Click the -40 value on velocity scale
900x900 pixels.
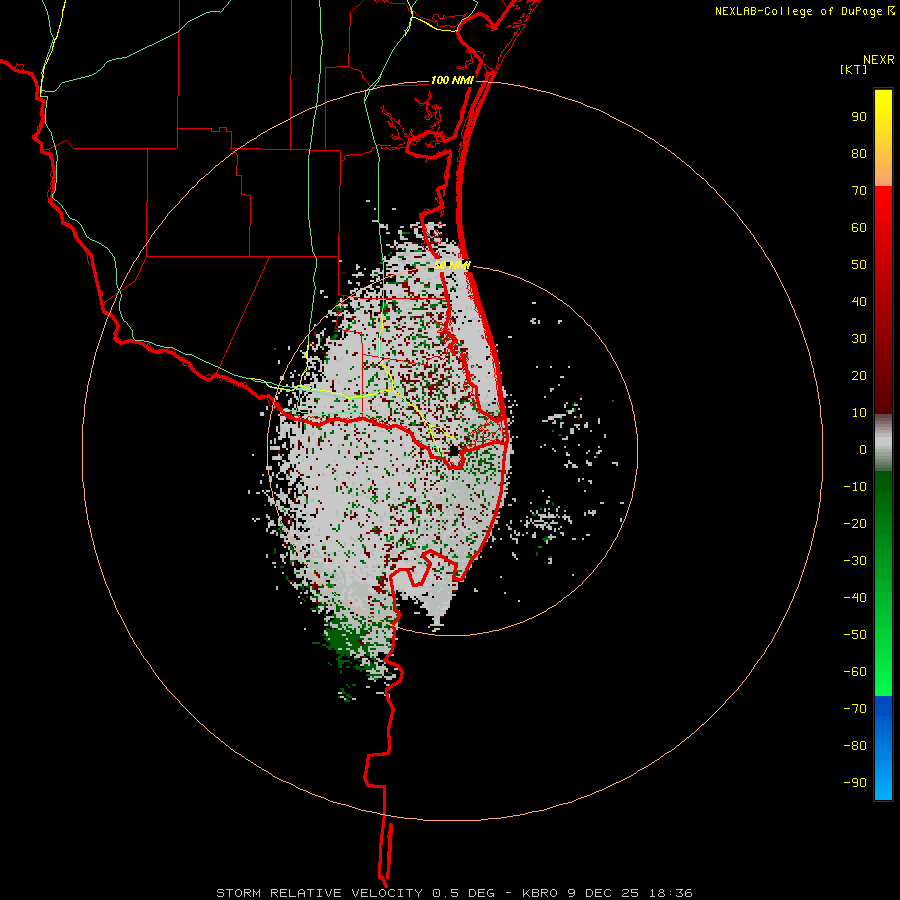click(855, 598)
